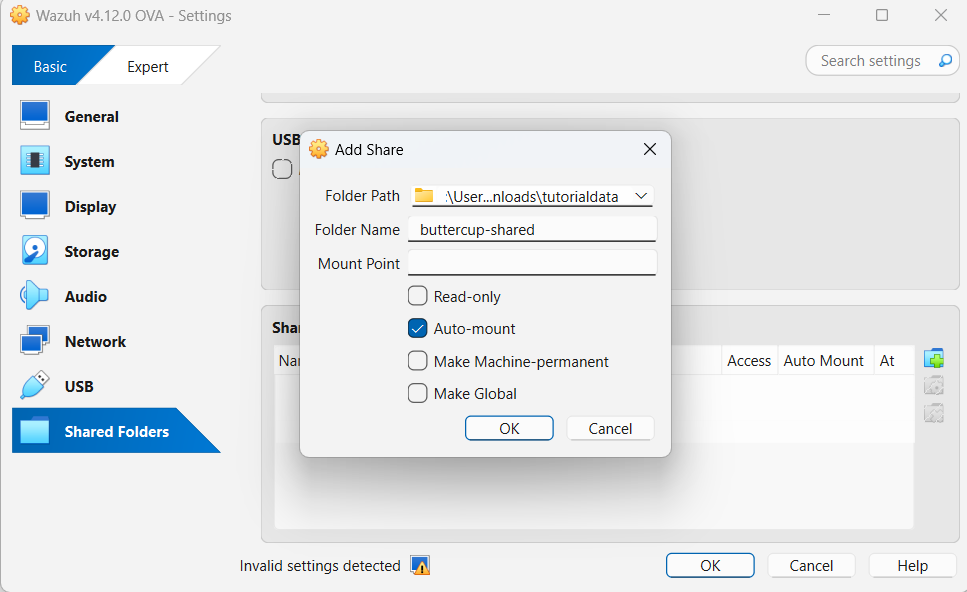Image resolution: width=967 pixels, height=592 pixels.
Task: Tick the Make Global checkbox
Action: tap(418, 393)
